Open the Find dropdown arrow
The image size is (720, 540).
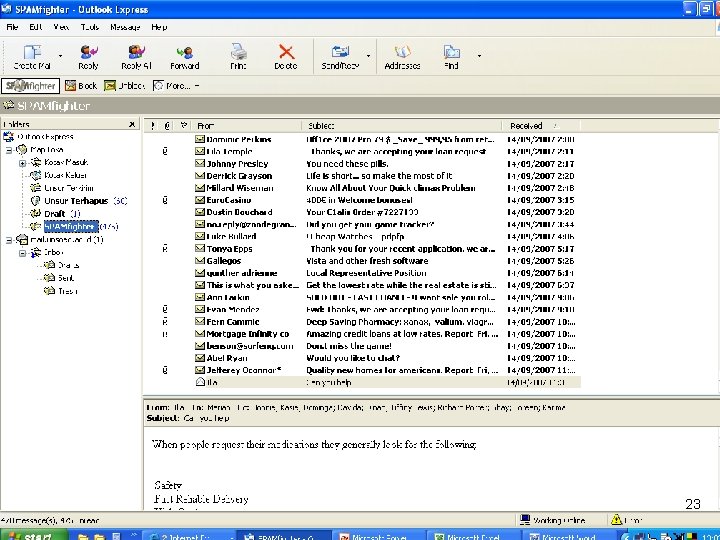[479, 56]
